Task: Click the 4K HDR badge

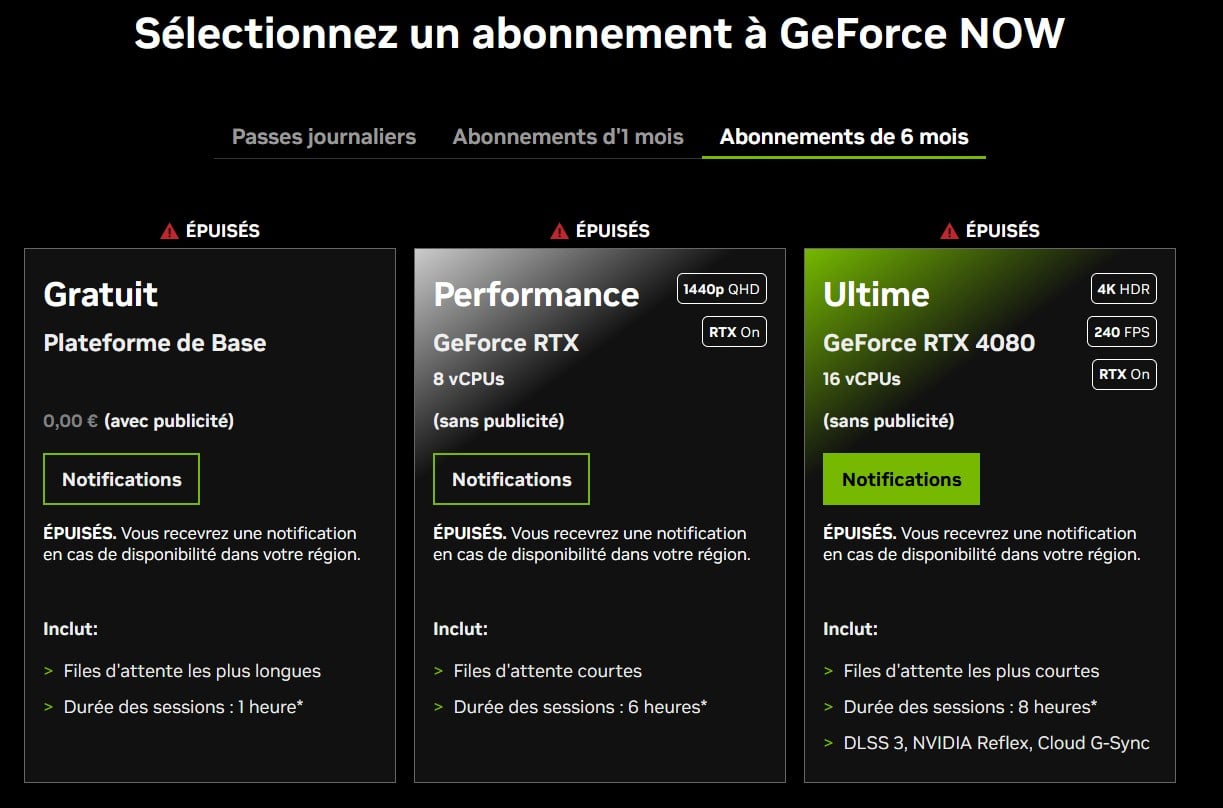Action: pyautogui.click(x=1123, y=290)
